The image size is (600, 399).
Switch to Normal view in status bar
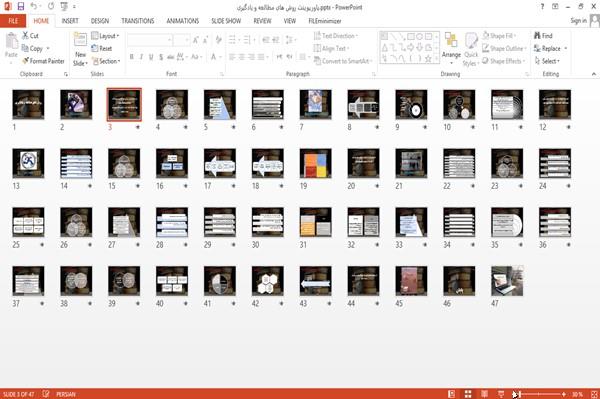(451, 394)
